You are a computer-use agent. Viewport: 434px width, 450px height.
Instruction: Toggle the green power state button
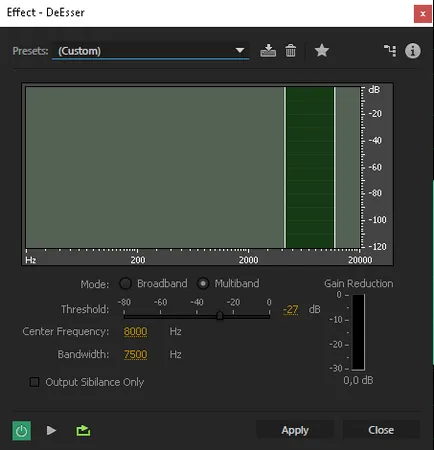coord(22,431)
